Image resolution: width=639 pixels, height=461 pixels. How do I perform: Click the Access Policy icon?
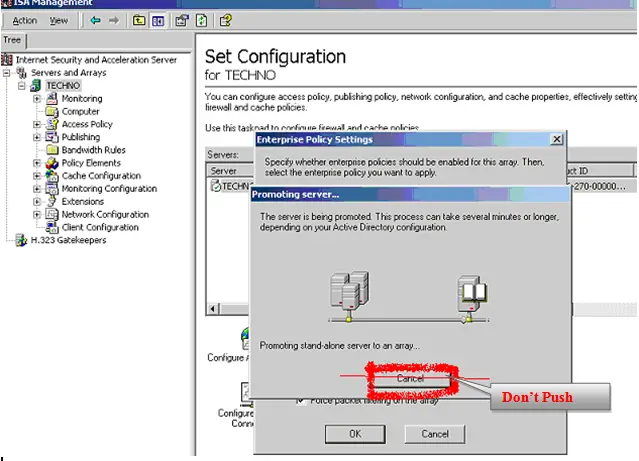(x=52, y=124)
